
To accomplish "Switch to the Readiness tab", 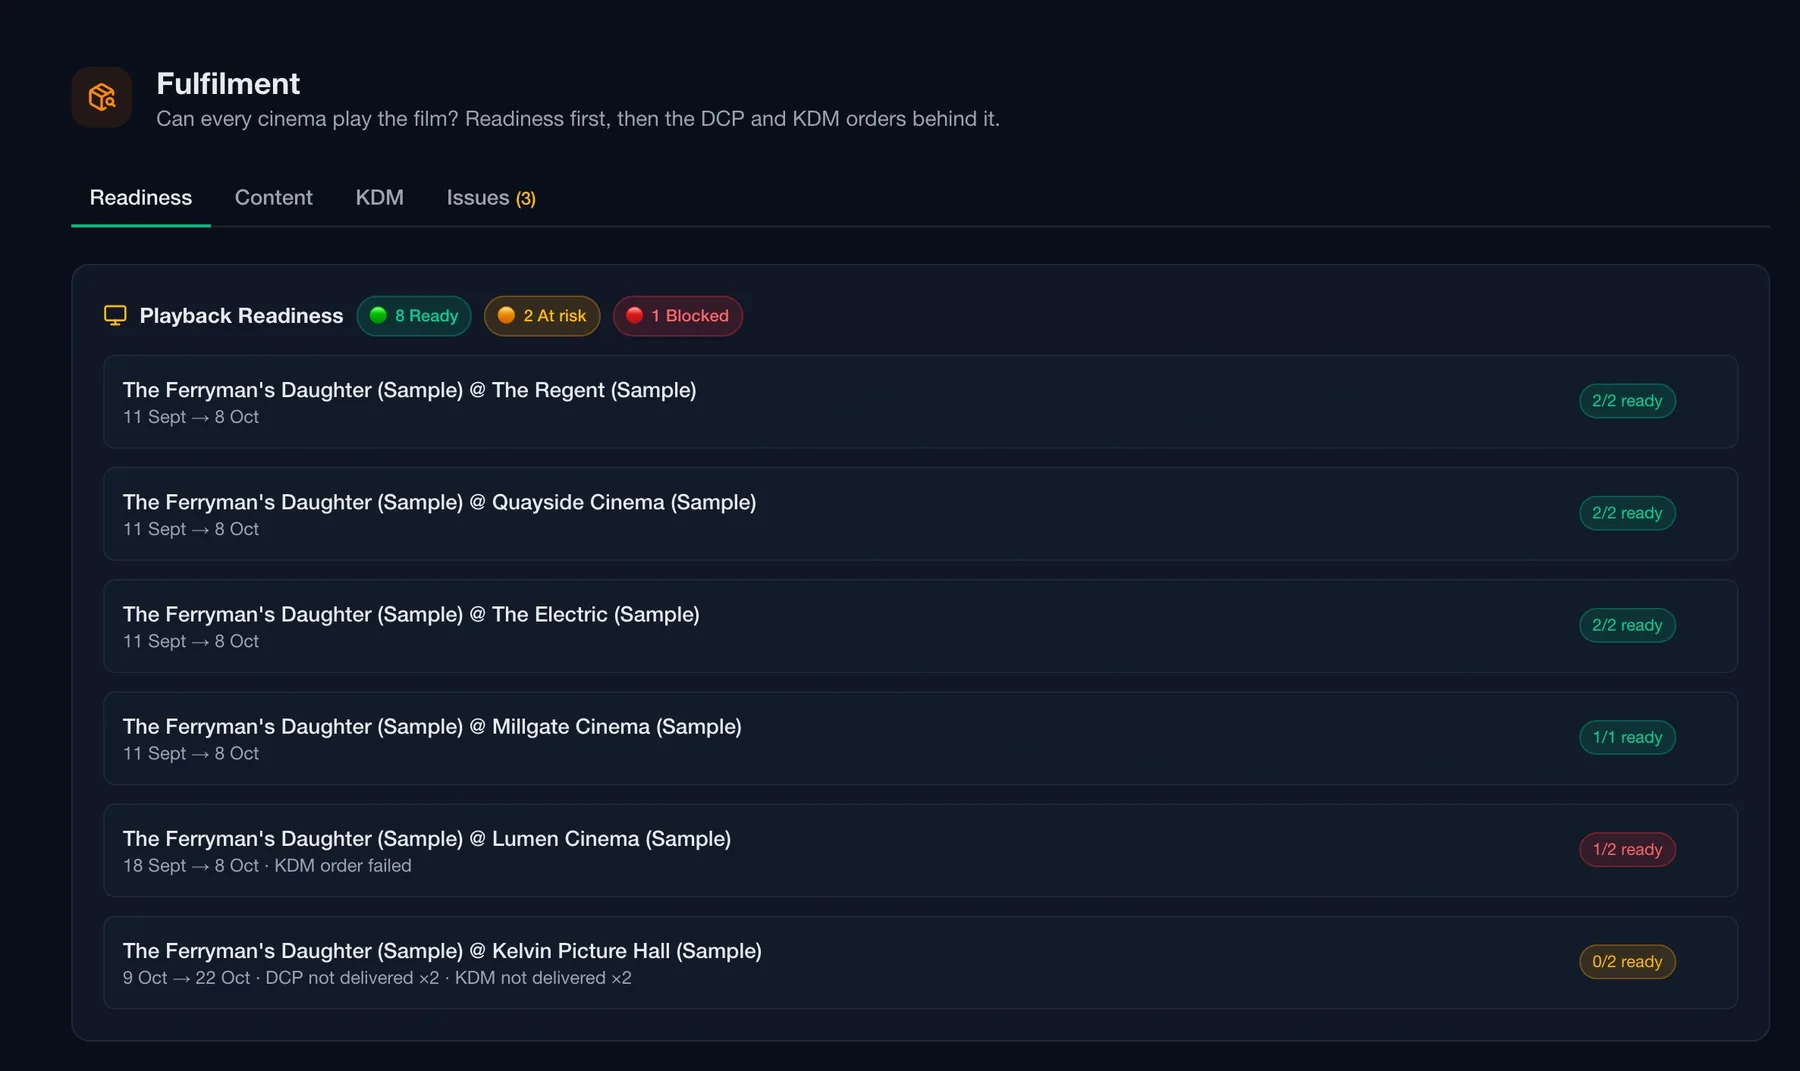I will point(141,198).
